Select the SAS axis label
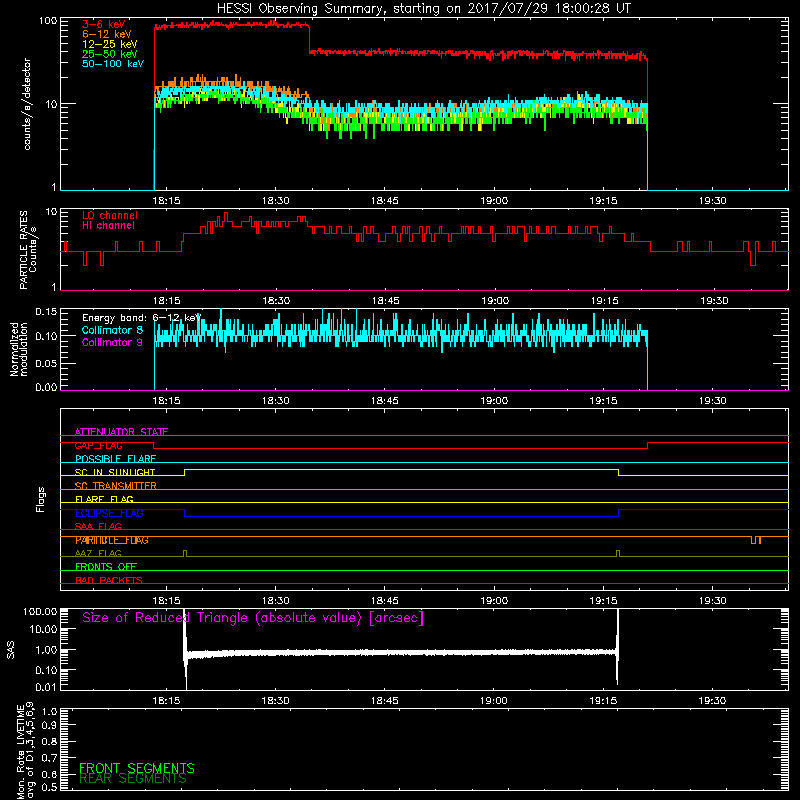 10,650
